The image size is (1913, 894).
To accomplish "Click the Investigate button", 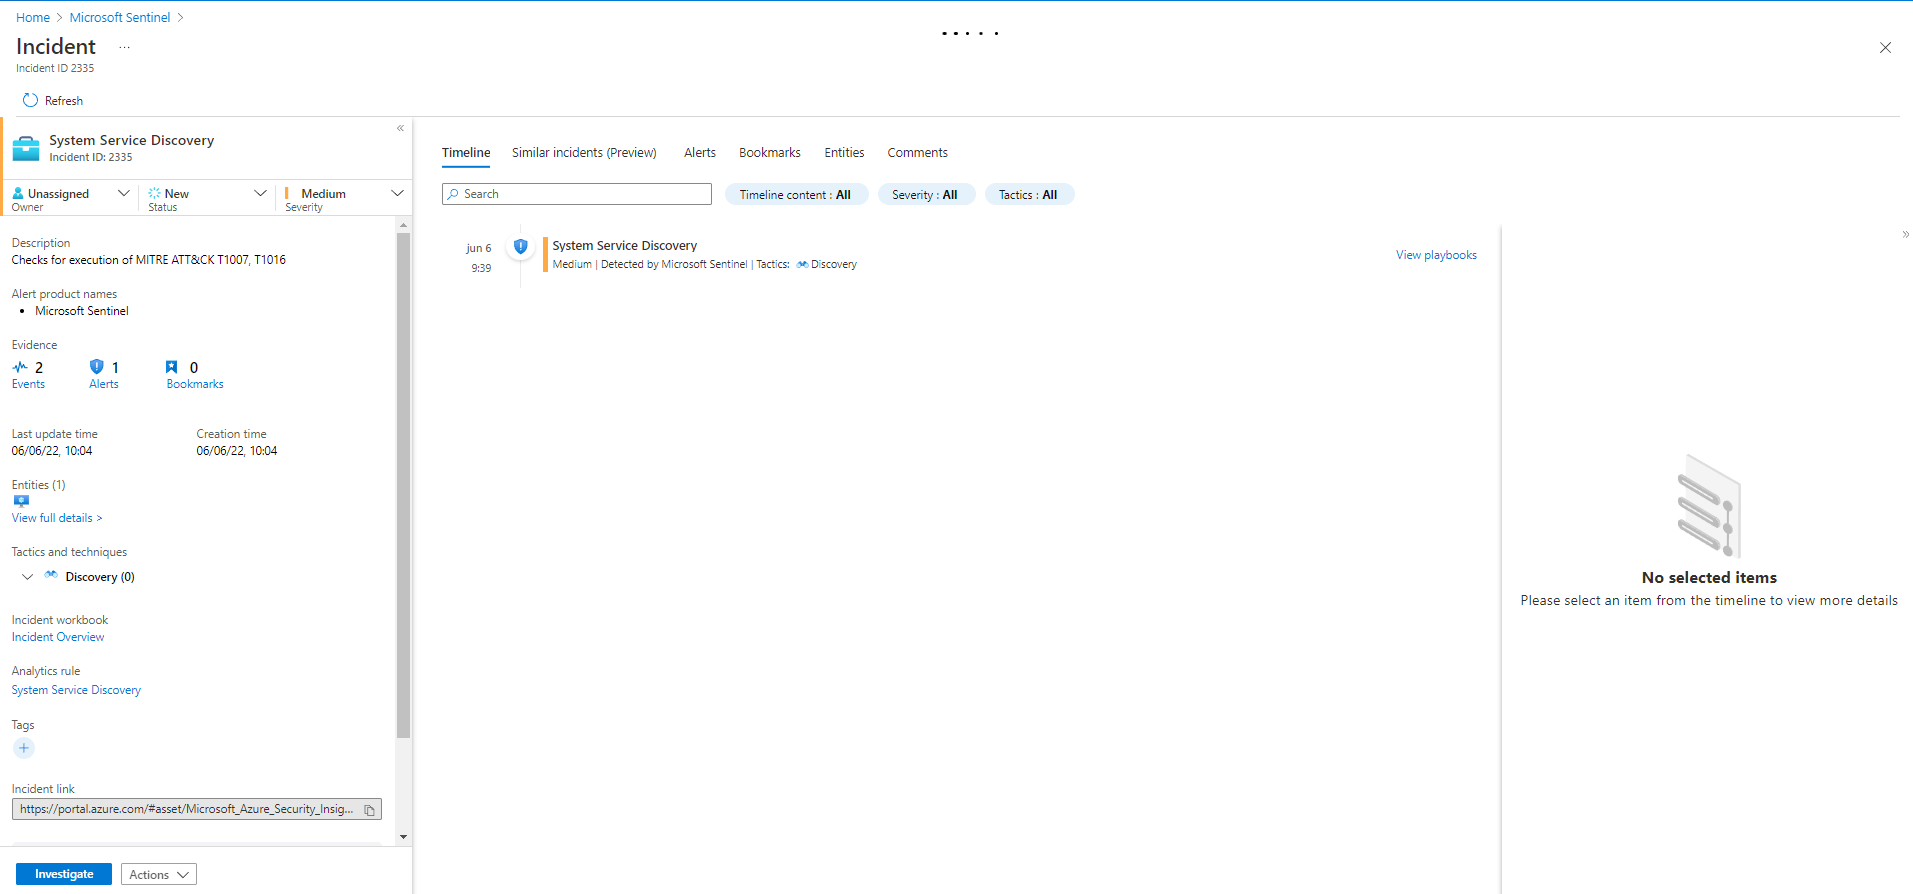I will [x=64, y=874].
